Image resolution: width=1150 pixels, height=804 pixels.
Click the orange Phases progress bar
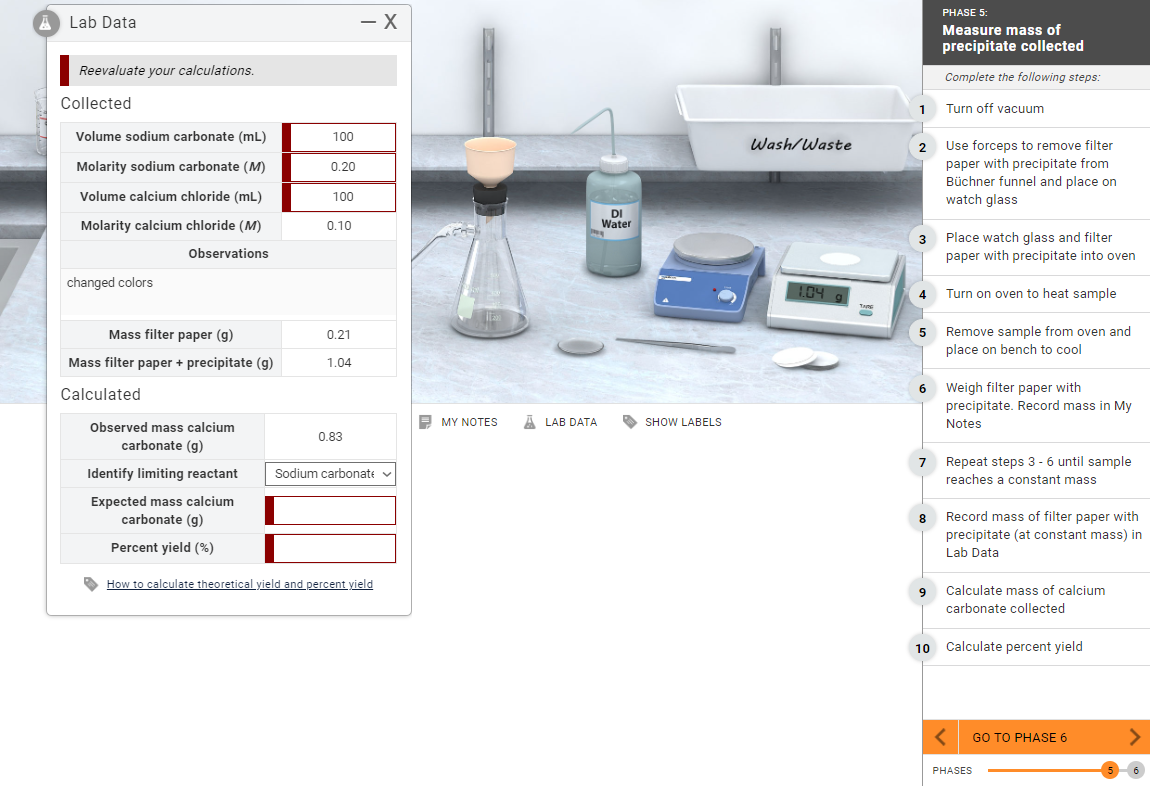coord(1044,770)
